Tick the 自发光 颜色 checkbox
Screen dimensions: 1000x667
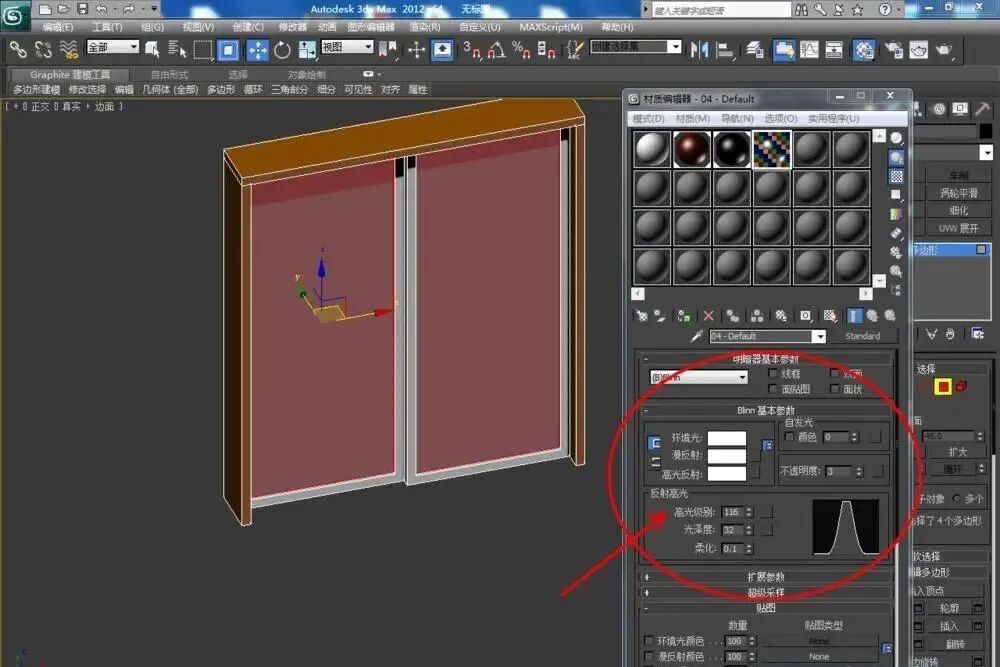790,436
